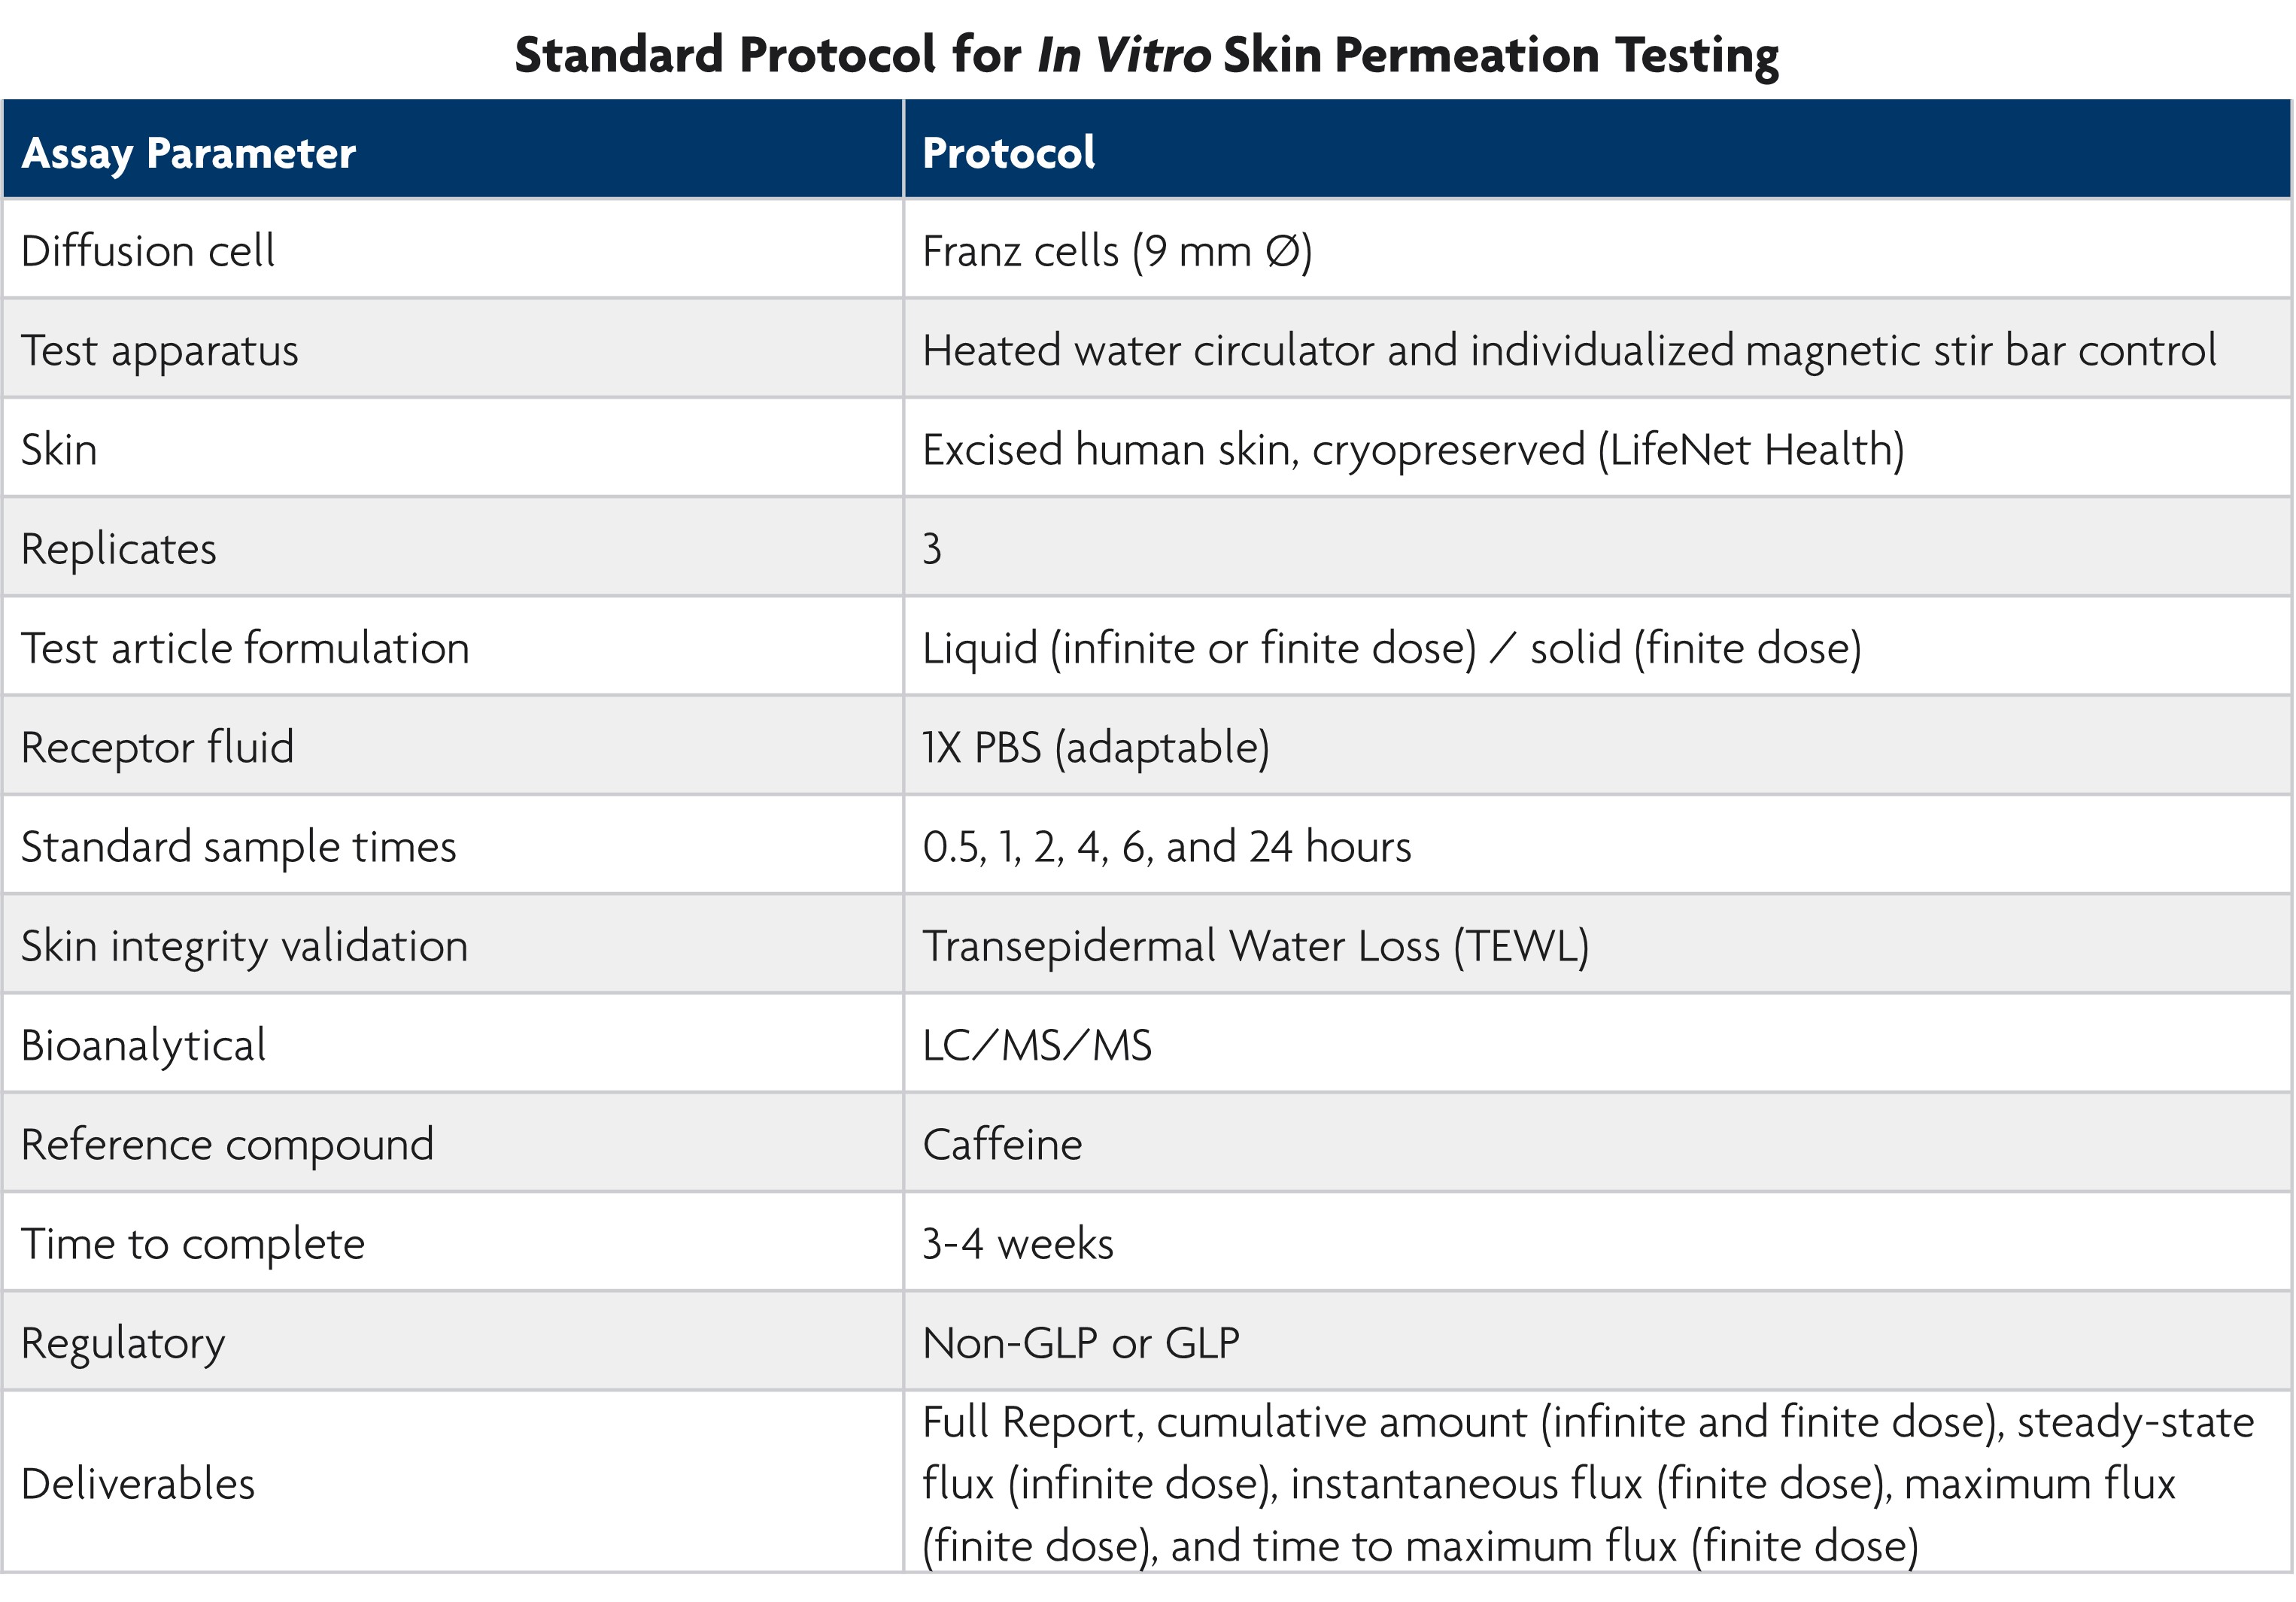This screenshot has width=2296, height=1602.
Task: Select the Replicates value "3"
Action: click(932, 549)
